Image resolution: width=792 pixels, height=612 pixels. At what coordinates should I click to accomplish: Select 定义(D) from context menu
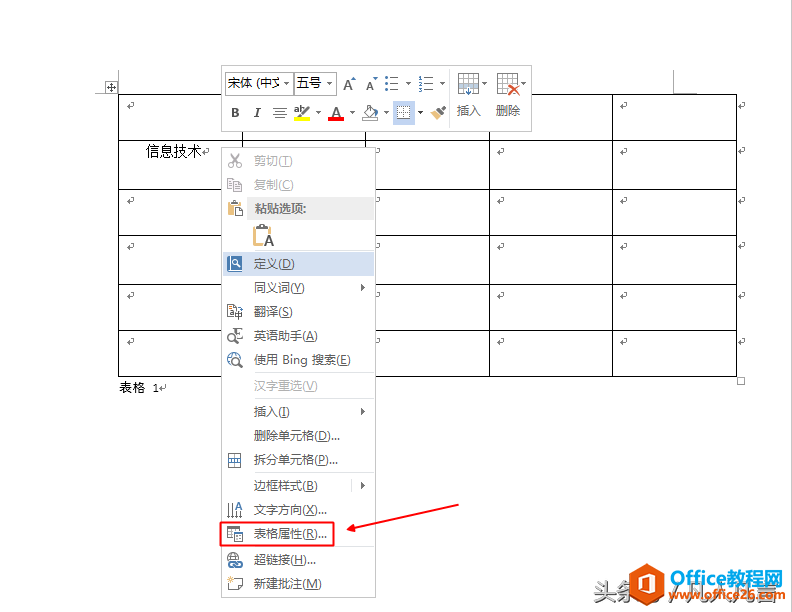(x=298, y=264)
